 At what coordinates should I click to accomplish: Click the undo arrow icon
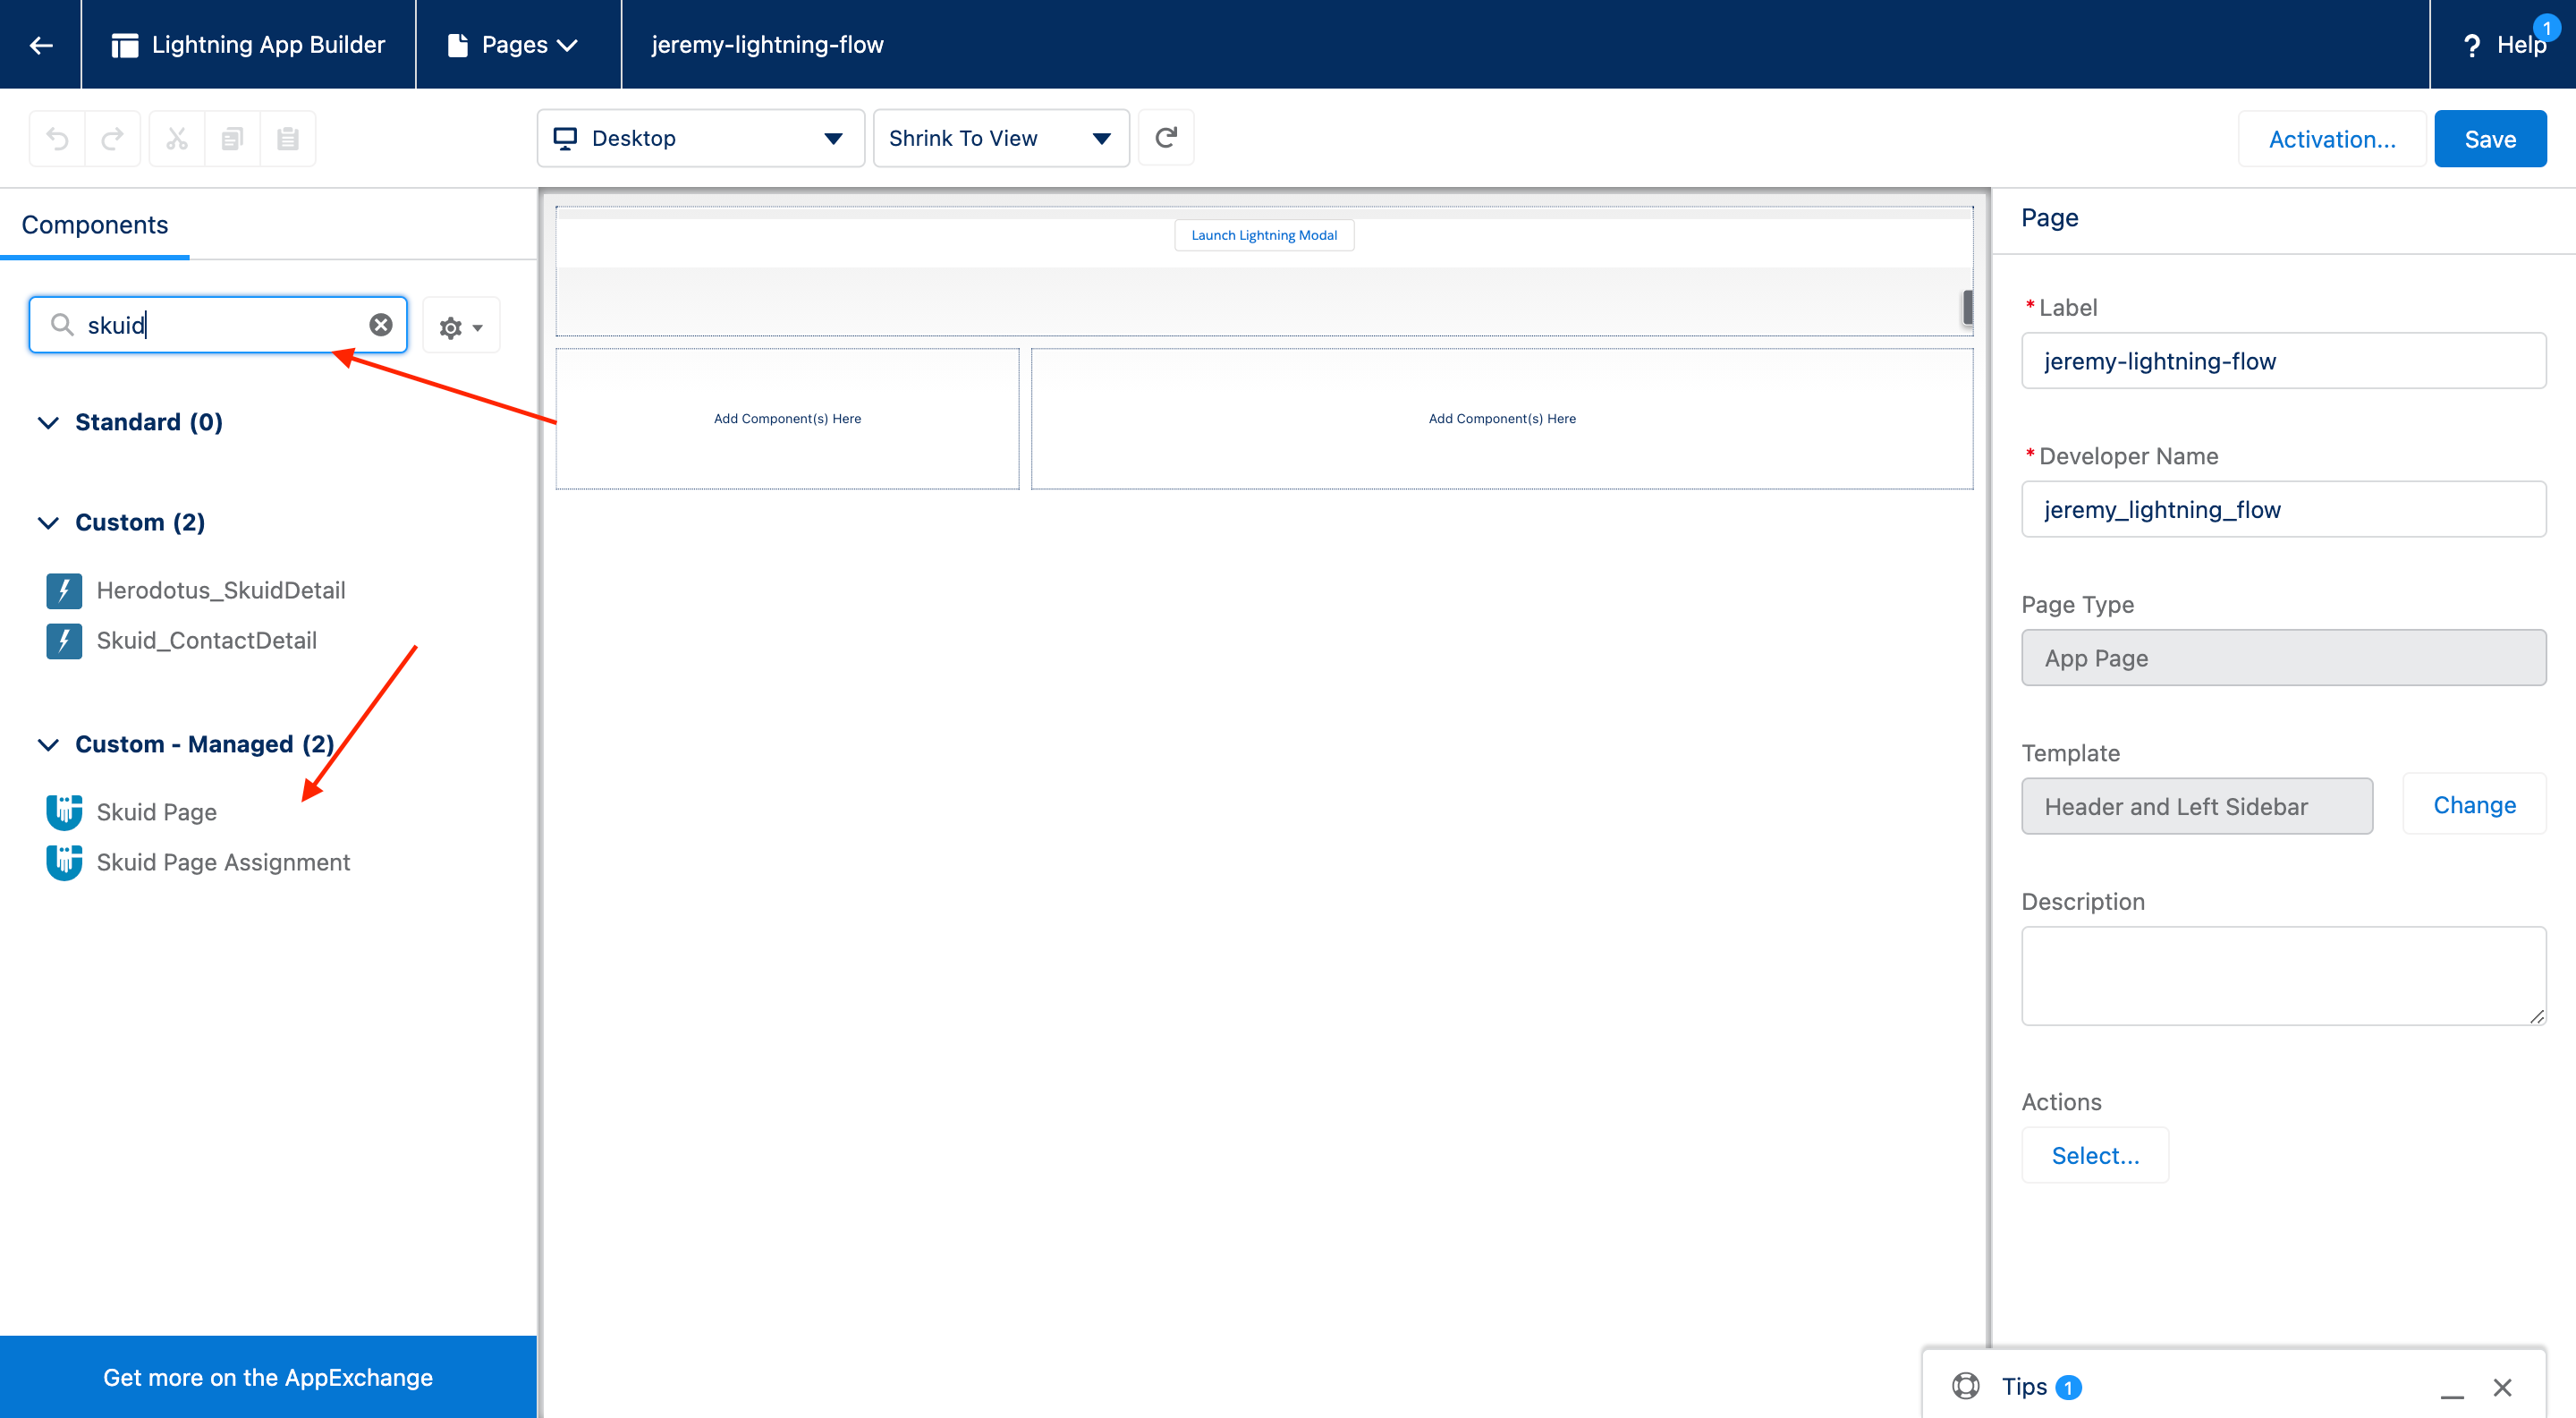tap(55, 140)
